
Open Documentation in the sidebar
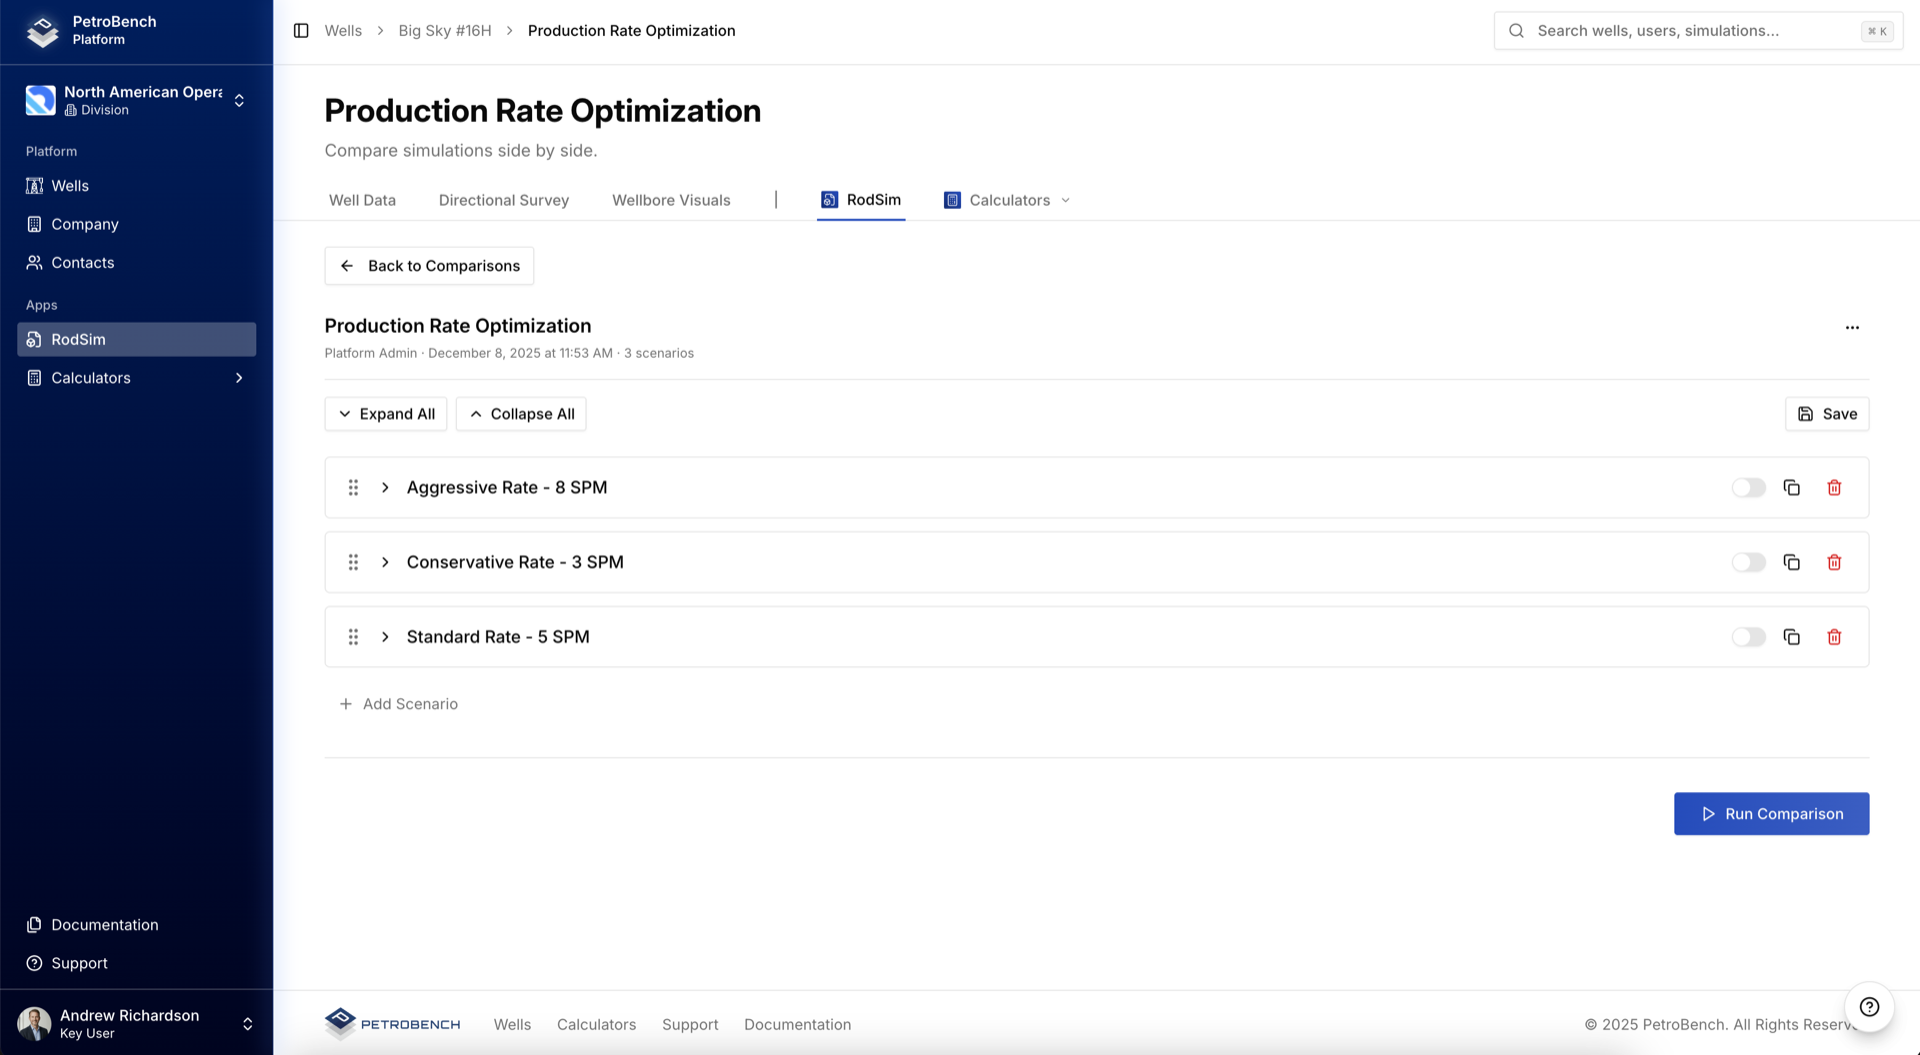pos(137,925)
